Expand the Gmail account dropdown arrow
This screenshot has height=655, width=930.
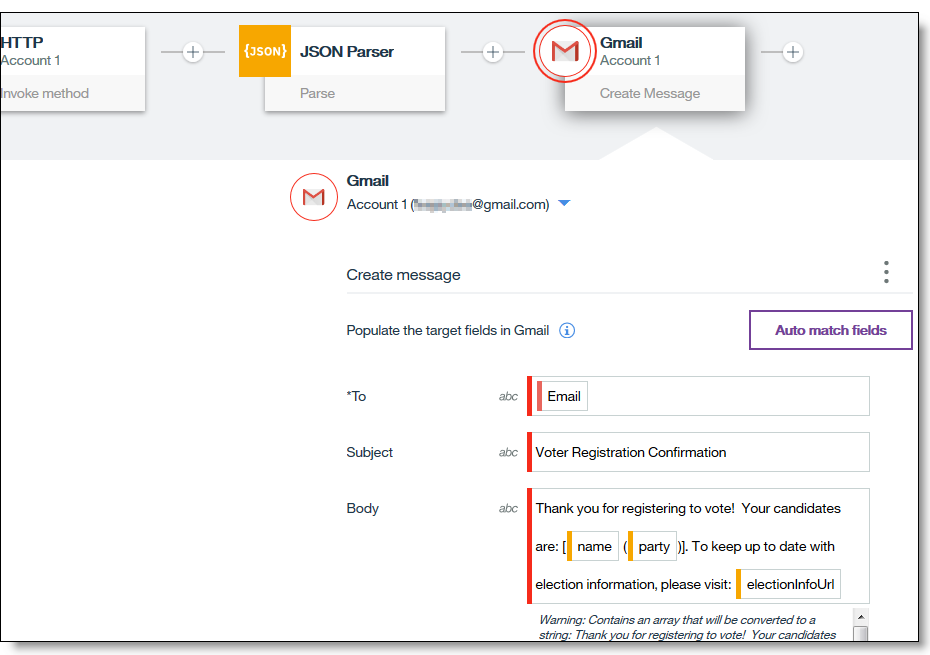[564, 204]
